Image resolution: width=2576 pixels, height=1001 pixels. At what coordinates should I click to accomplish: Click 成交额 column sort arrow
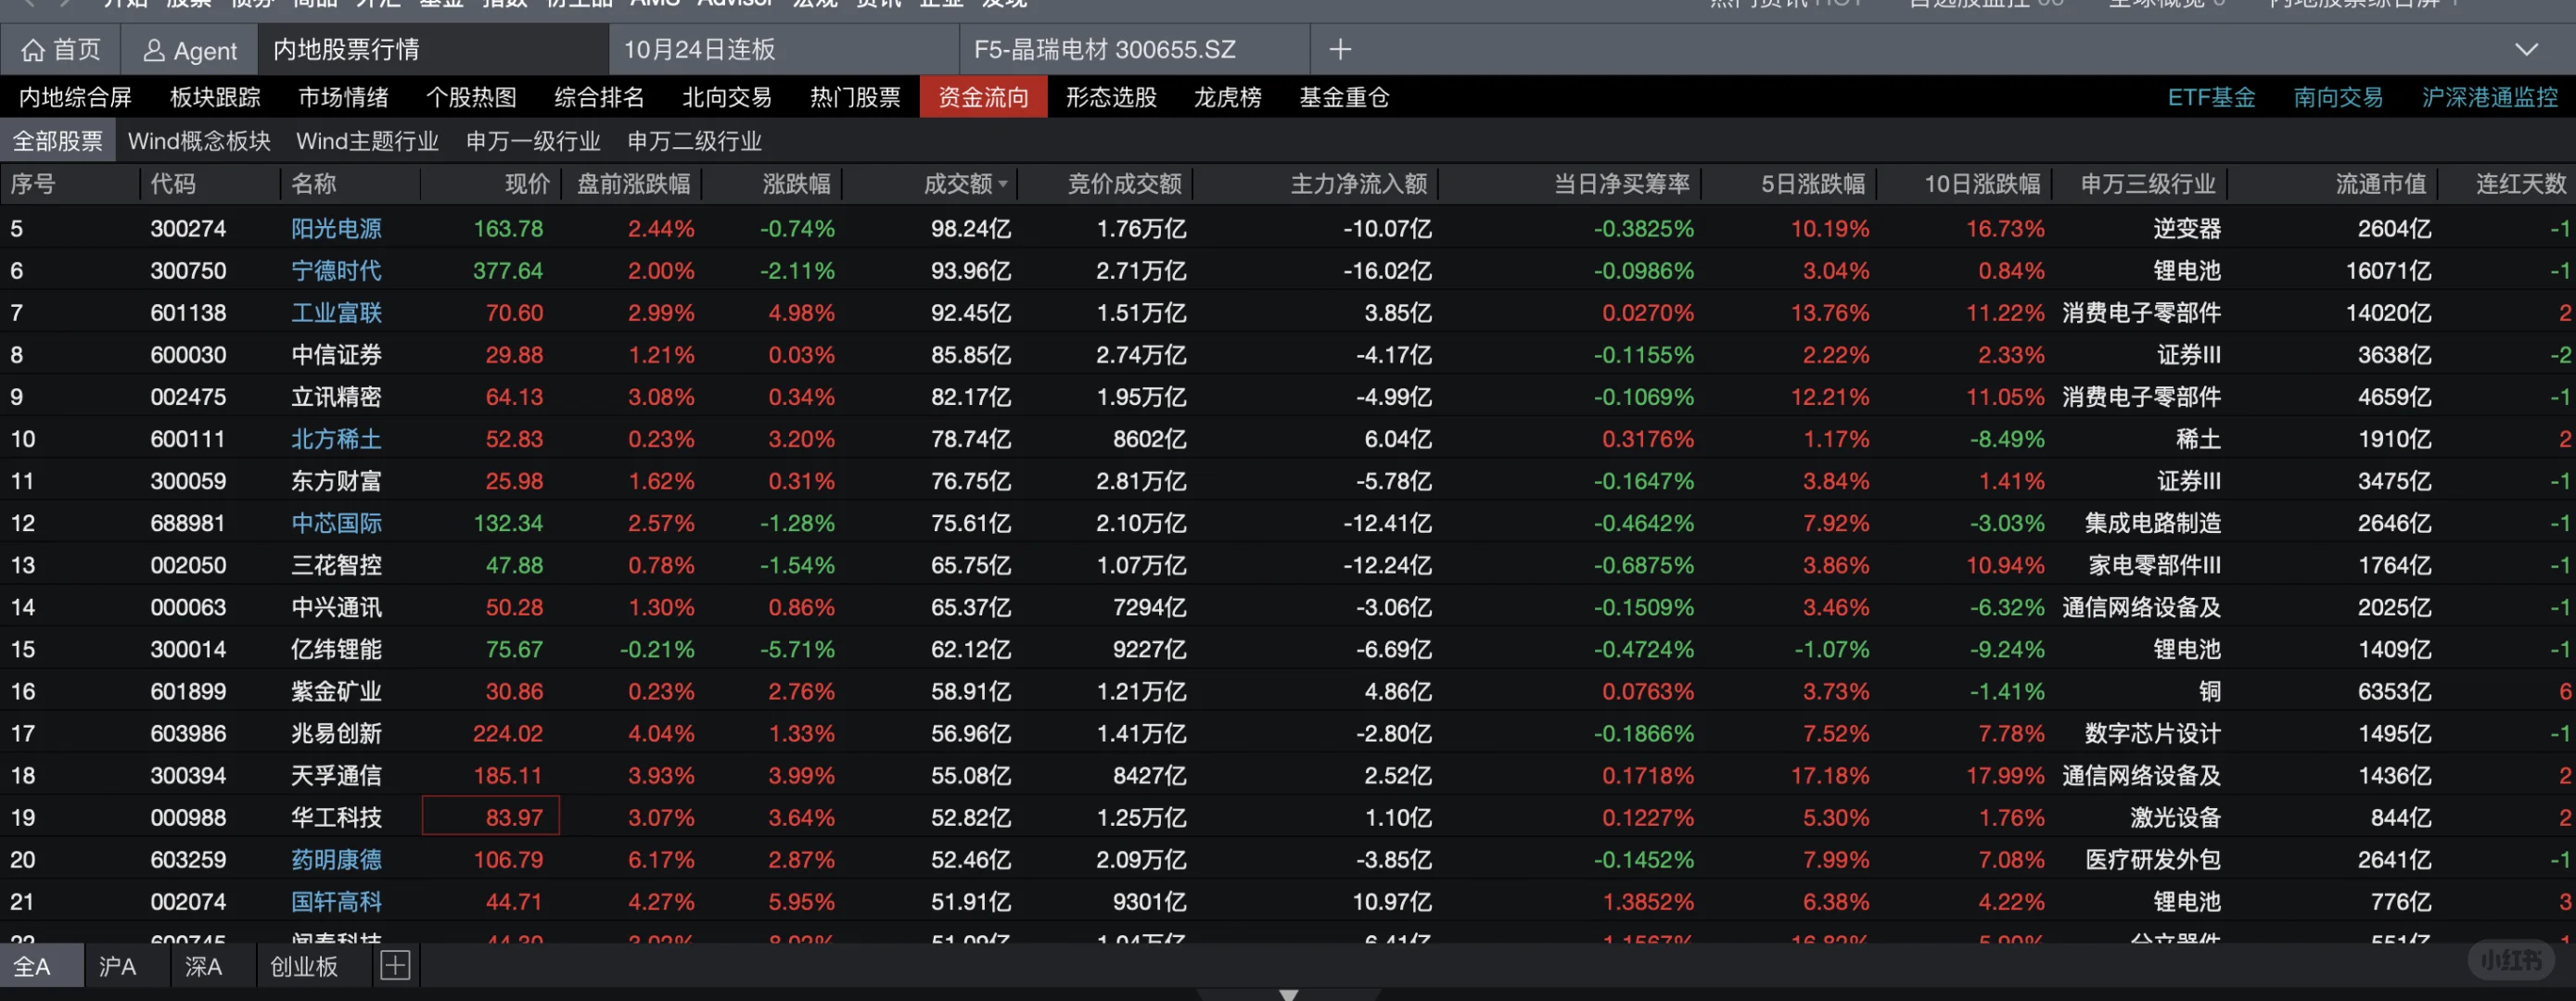pyautogui.click(x=1003, y=185)
